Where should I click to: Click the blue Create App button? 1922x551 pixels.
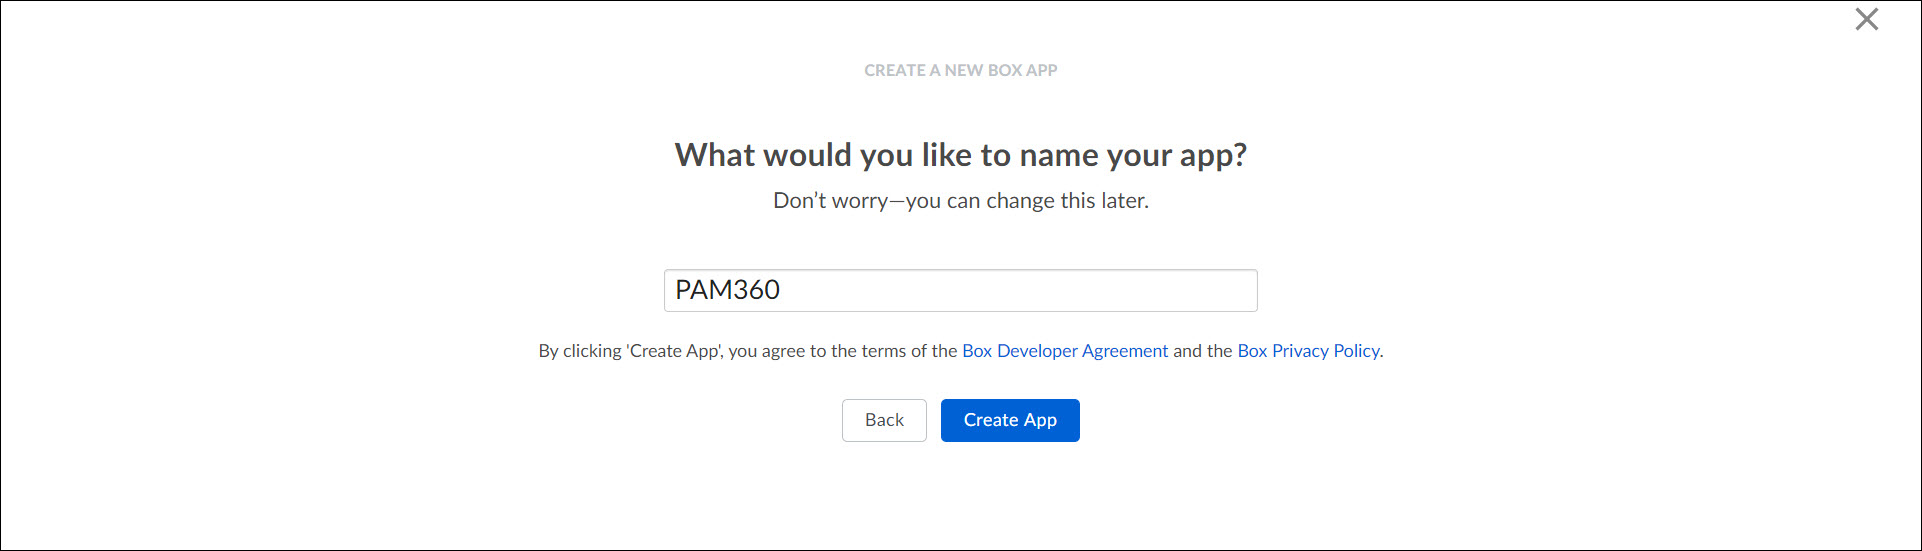click(x=1010, y=420)
